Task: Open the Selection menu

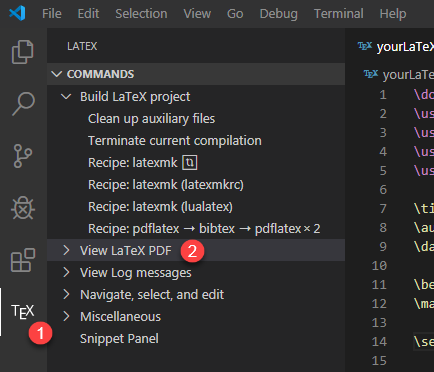Action: pos(141,14)
